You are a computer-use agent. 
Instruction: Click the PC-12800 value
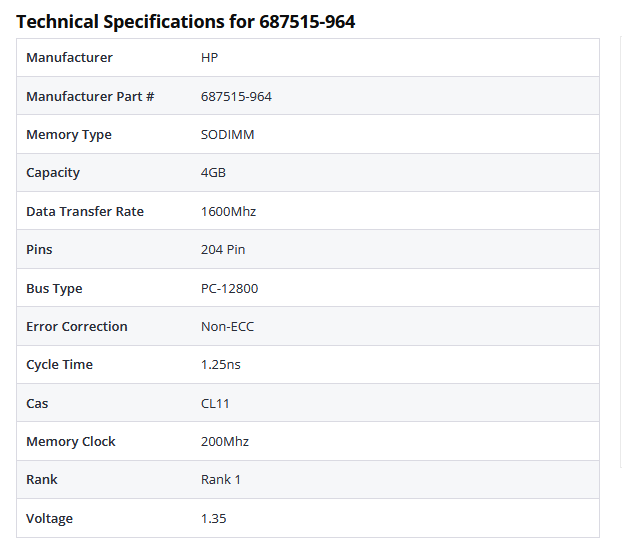pos(229,289)
